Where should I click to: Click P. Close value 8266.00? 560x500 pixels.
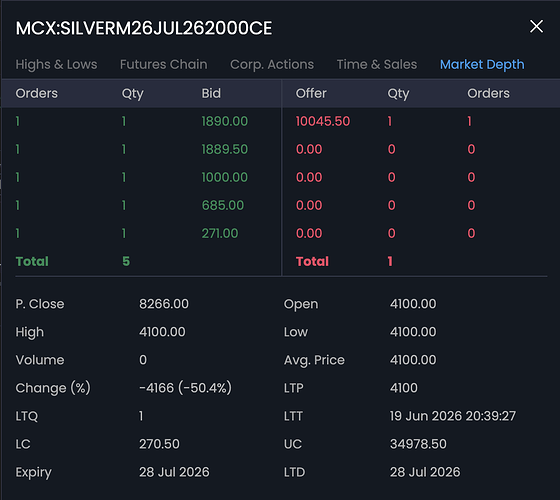pos(164,304)
